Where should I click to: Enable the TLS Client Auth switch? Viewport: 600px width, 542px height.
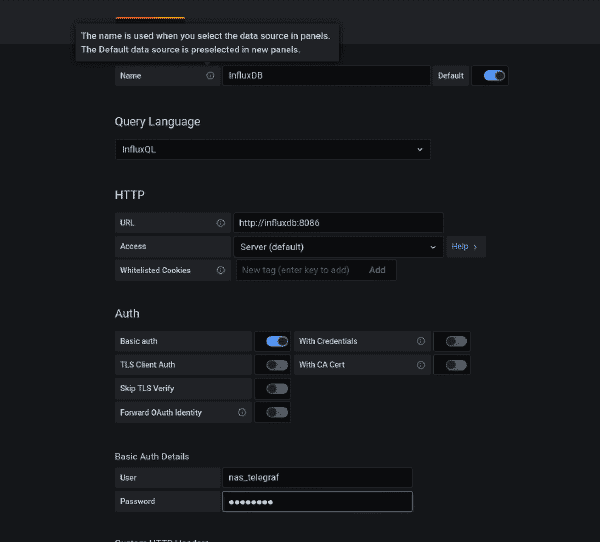(x=277, y=365)
